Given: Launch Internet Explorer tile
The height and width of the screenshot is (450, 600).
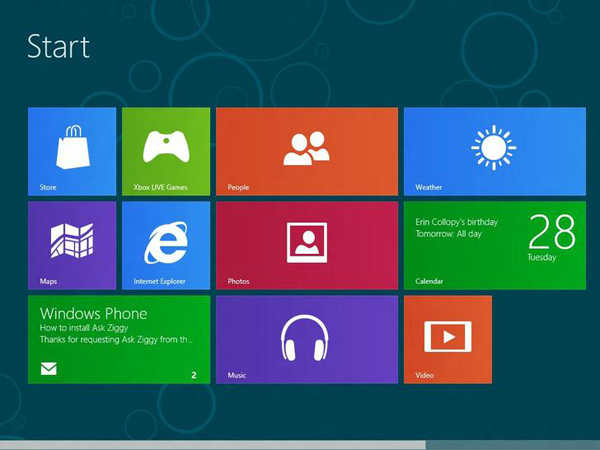Looking at the screenshot, I should [166, 245].
